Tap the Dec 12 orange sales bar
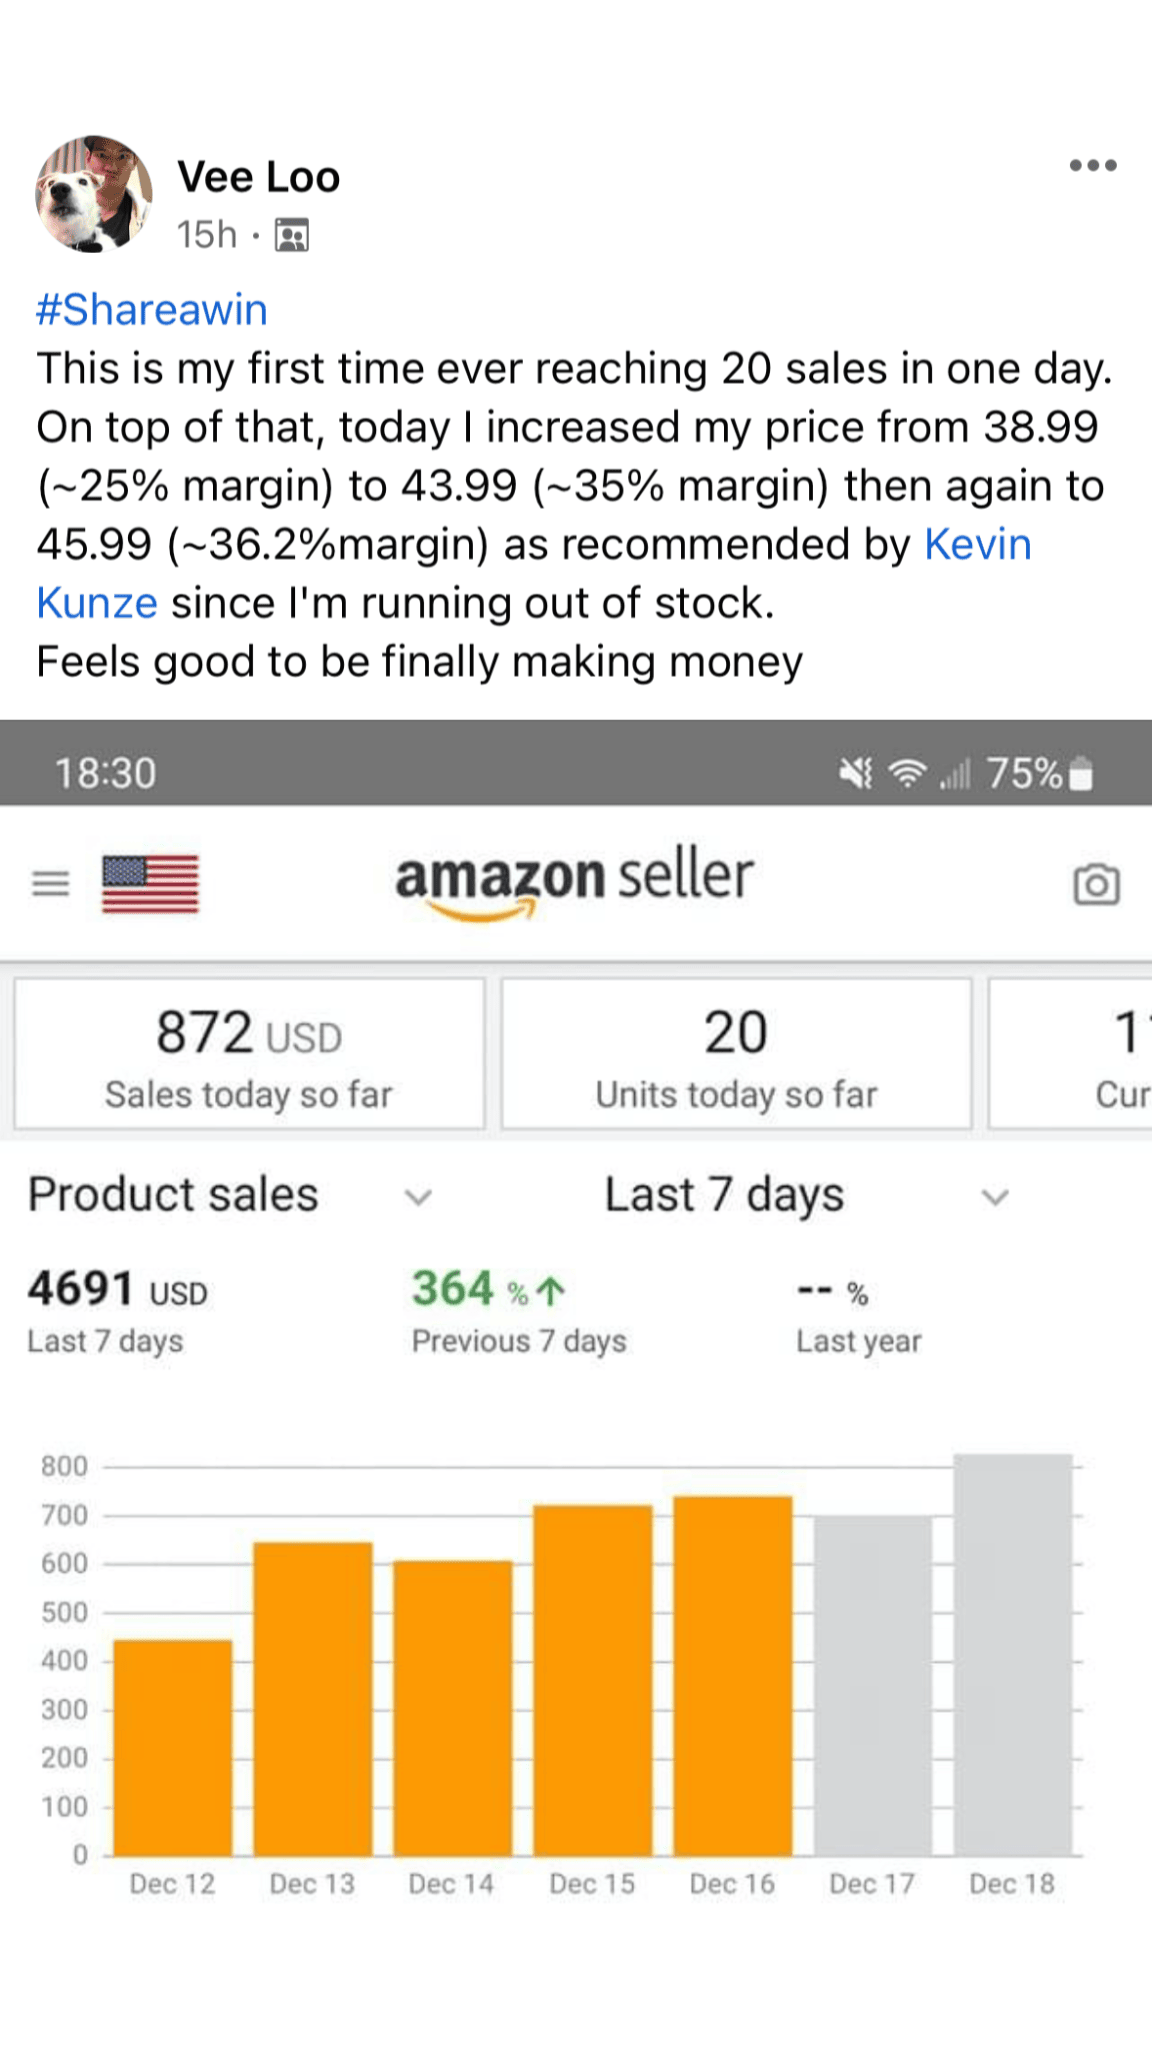 click(173, 1748)
